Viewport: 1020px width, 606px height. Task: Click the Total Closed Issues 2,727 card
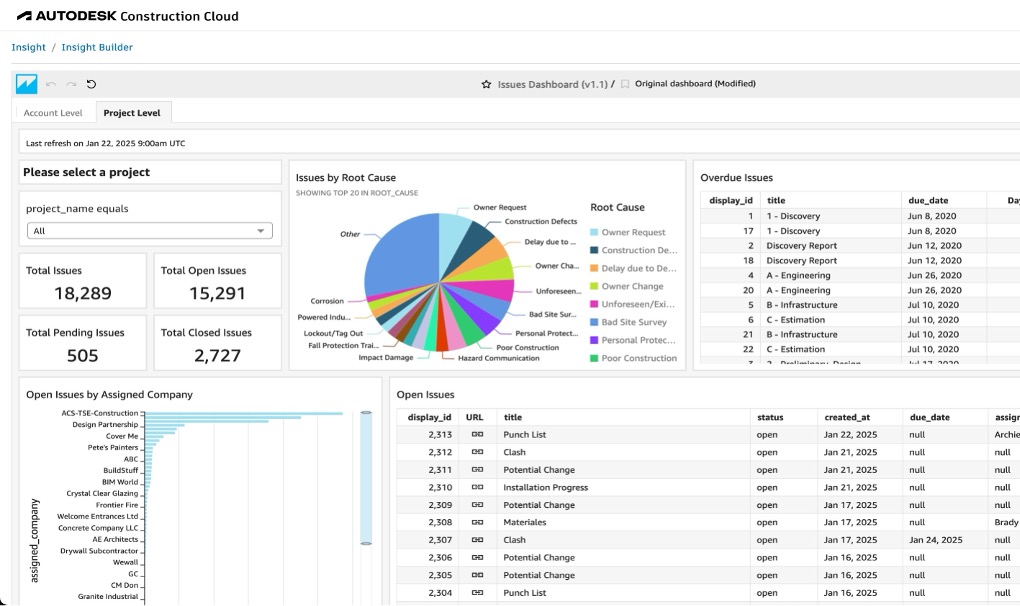click(x=217, y=343)
